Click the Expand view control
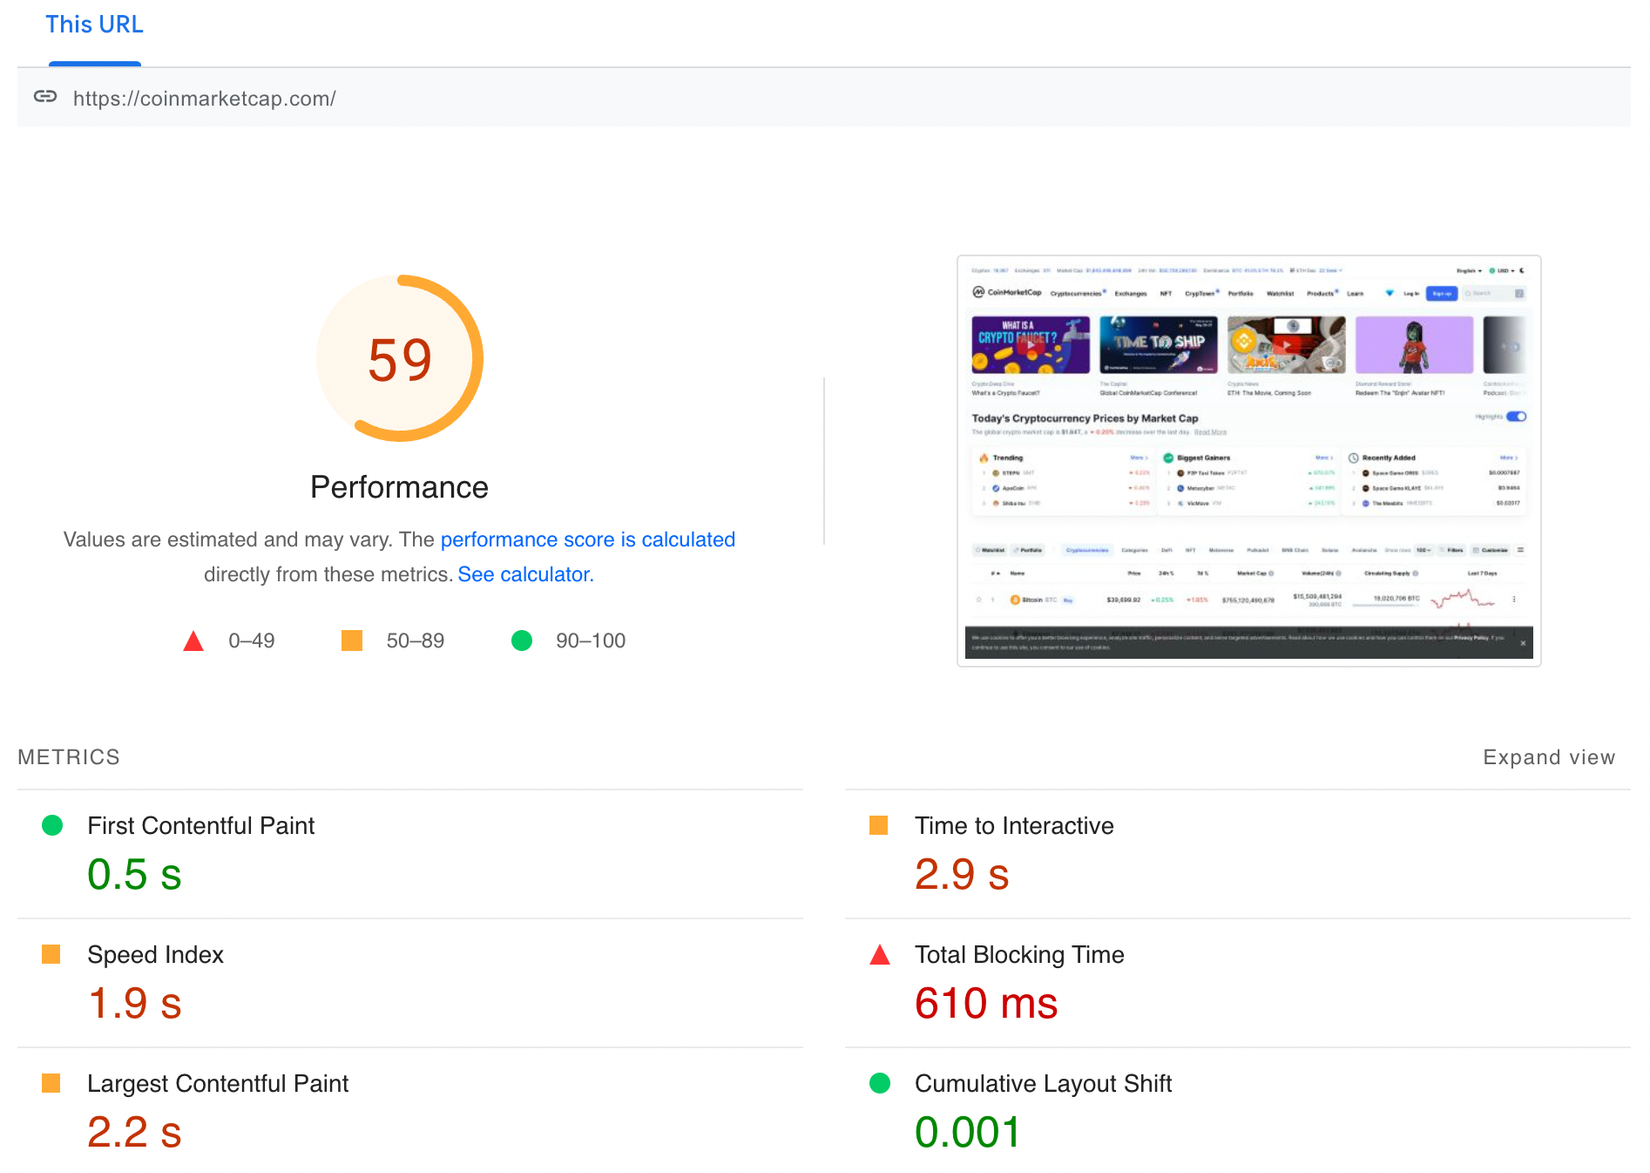This screenshot has width=1650, height=1173. 1548,757
